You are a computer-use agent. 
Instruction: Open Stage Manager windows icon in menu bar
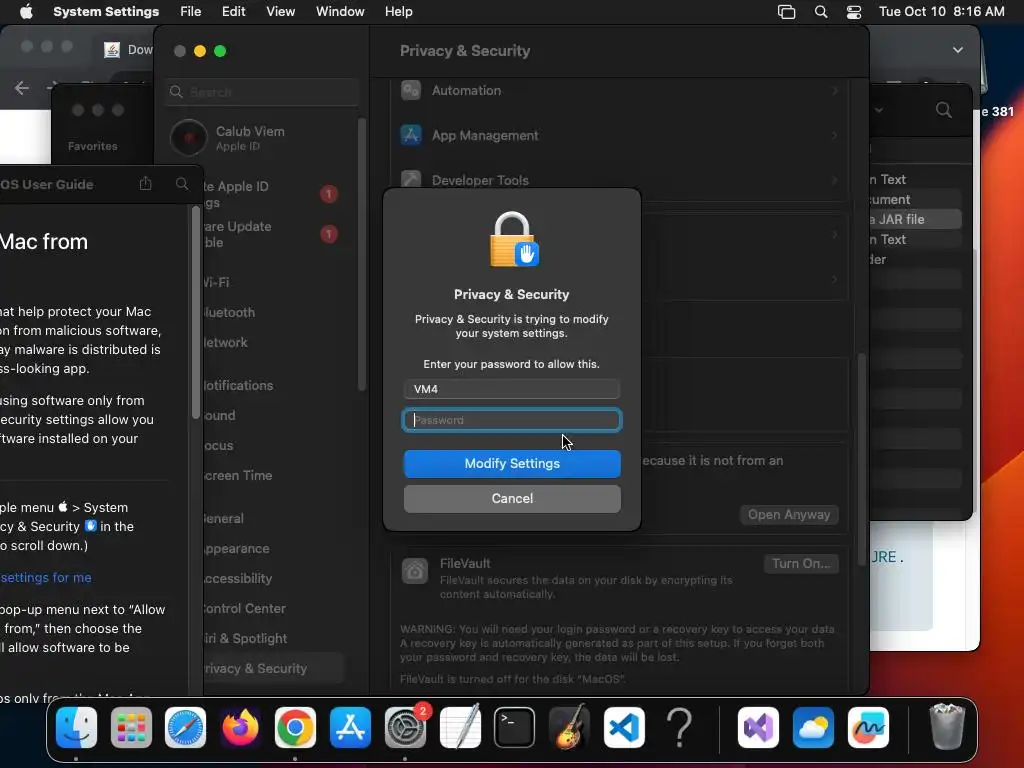(x=786, y=12)
